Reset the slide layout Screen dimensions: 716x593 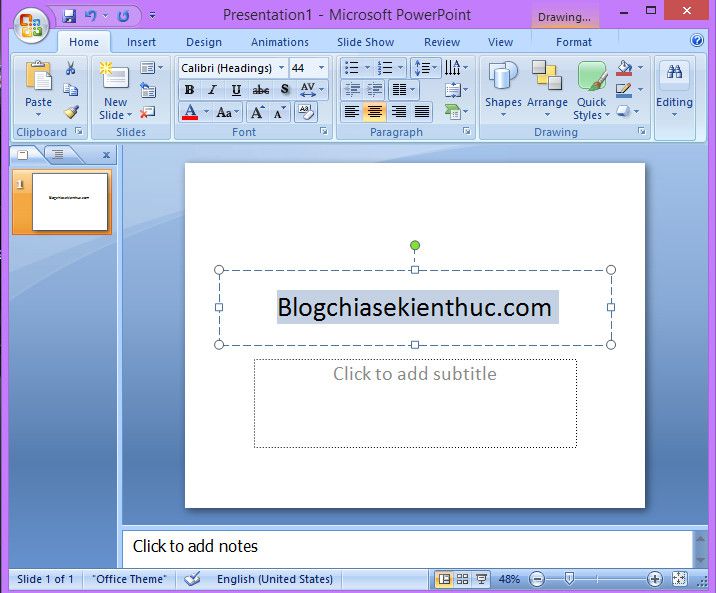click(x=148, y=90)
